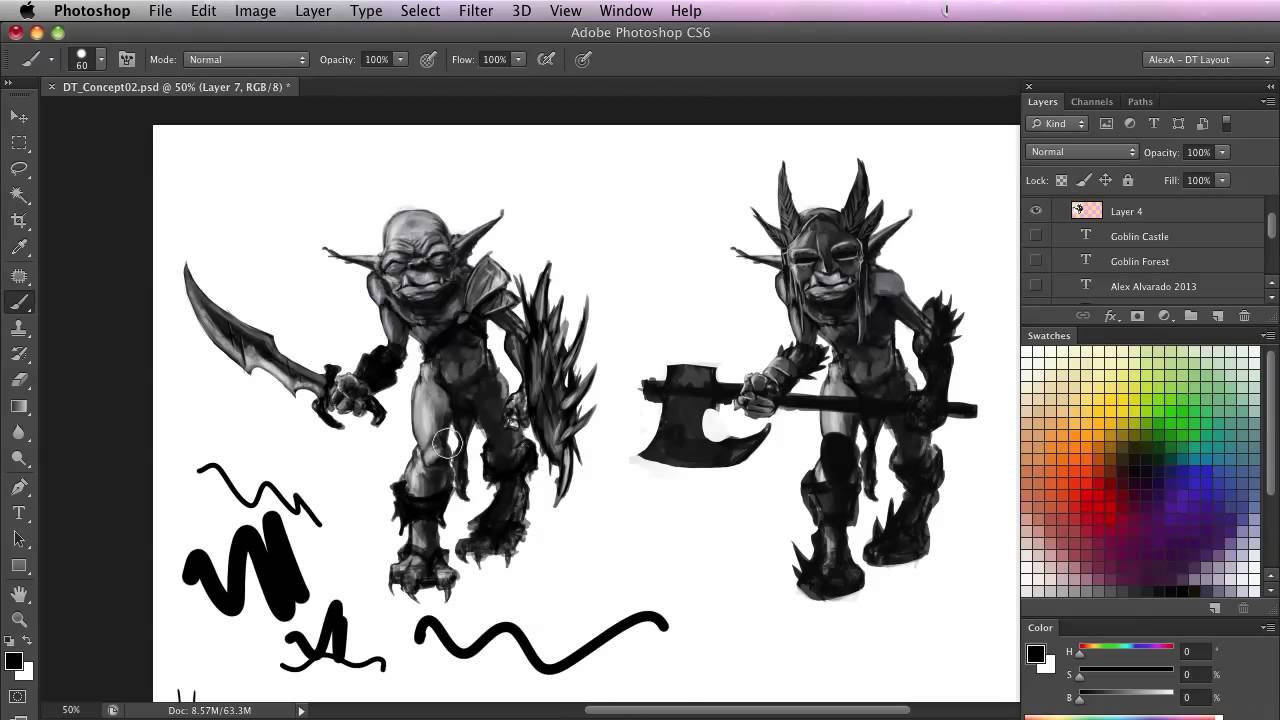Select the Clone Stamp tool

[x=19, y=328]
